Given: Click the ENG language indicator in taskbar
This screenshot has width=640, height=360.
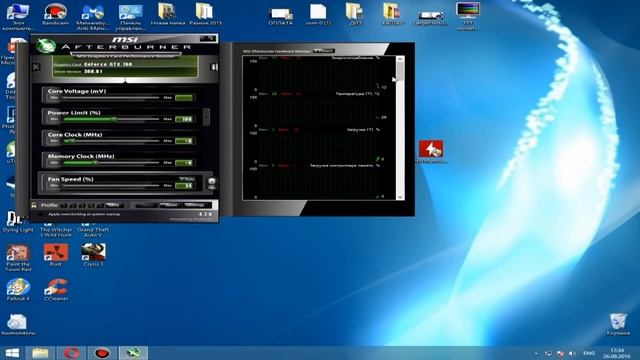Looking at the screenshot, I should (589, 353).
